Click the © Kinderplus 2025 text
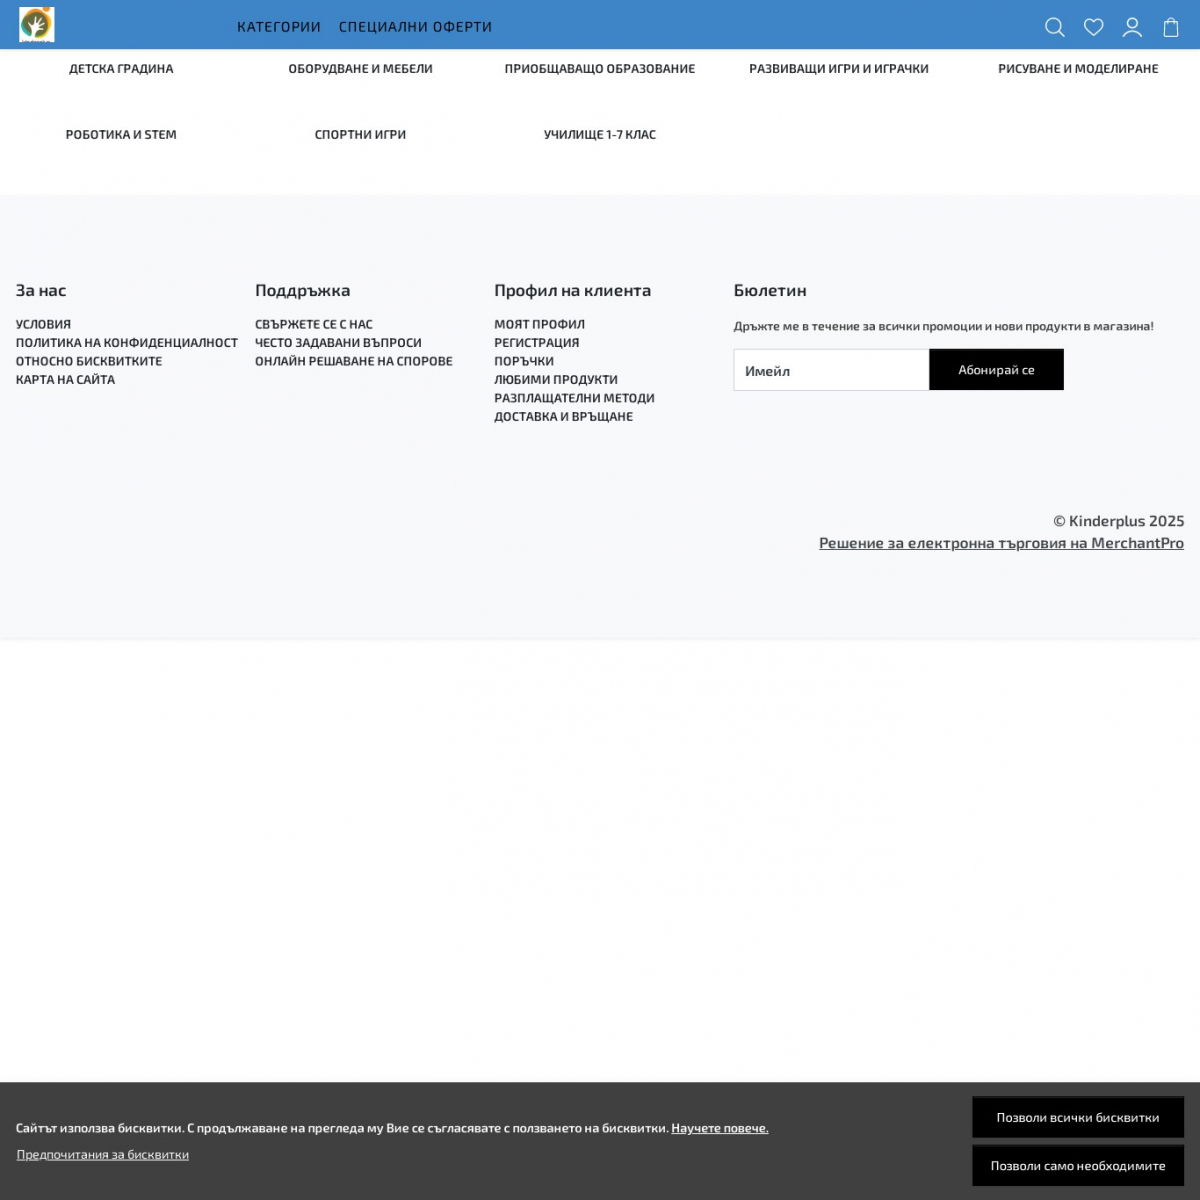Viewport: 1200px width, 1200px height. tap(1118, 521)
